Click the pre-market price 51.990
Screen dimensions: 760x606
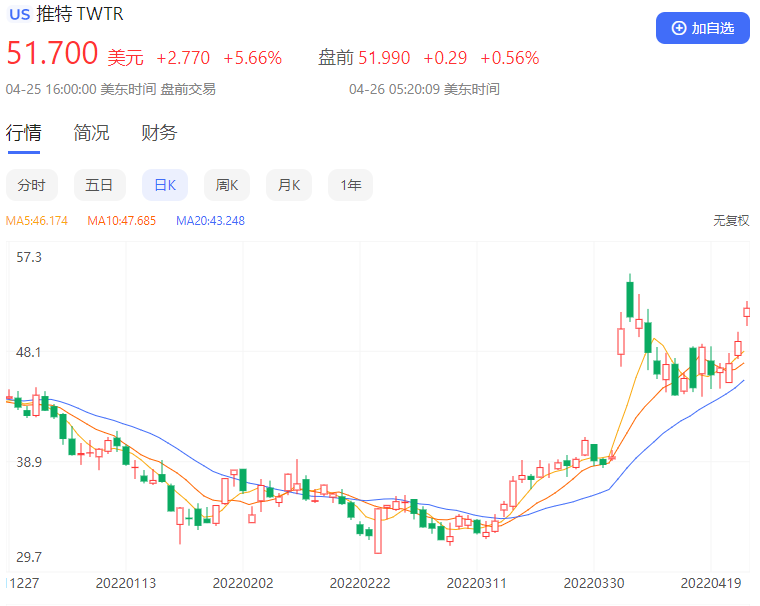click(x=384, y=58)
